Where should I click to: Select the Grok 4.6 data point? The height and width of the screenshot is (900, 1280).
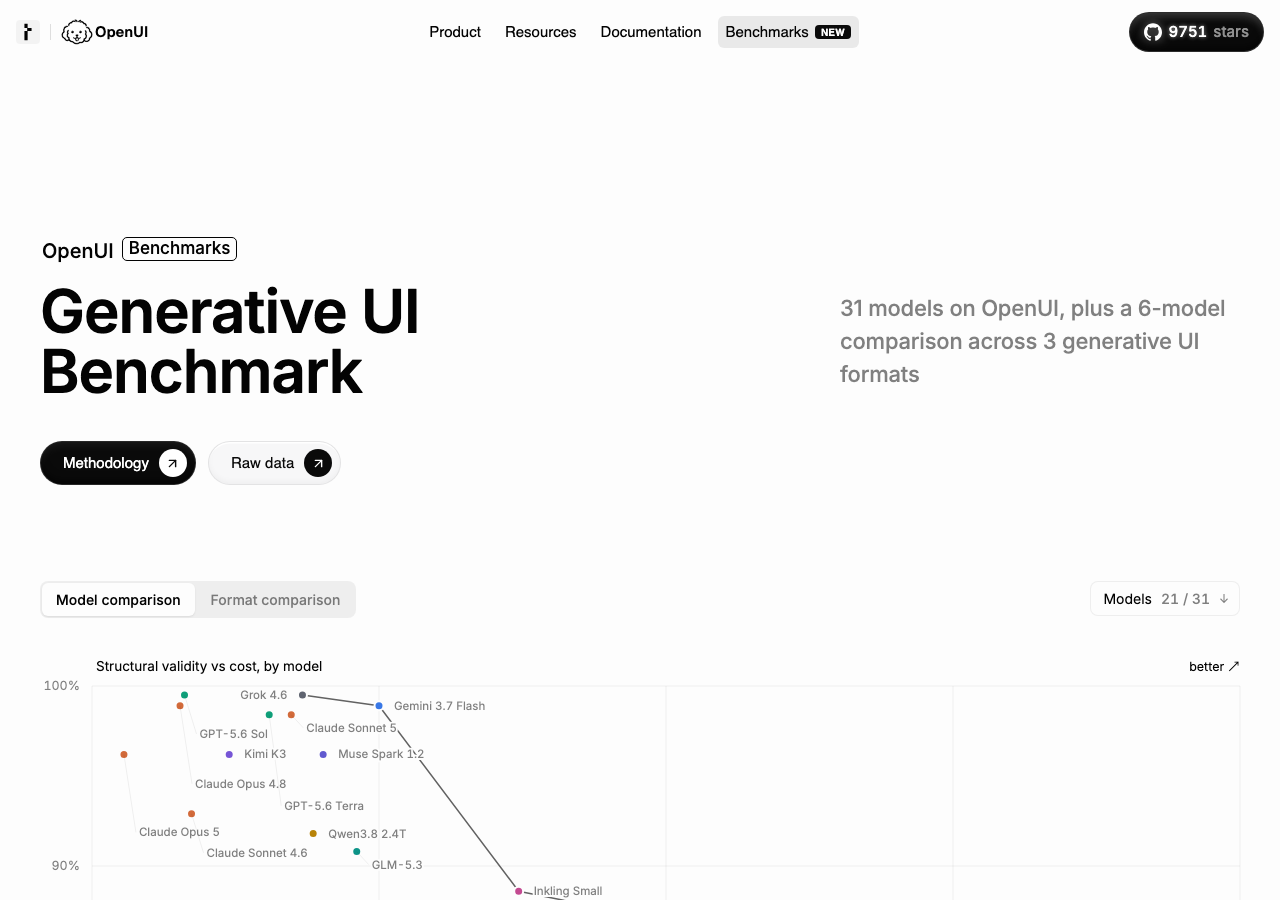tap(302, 695)
